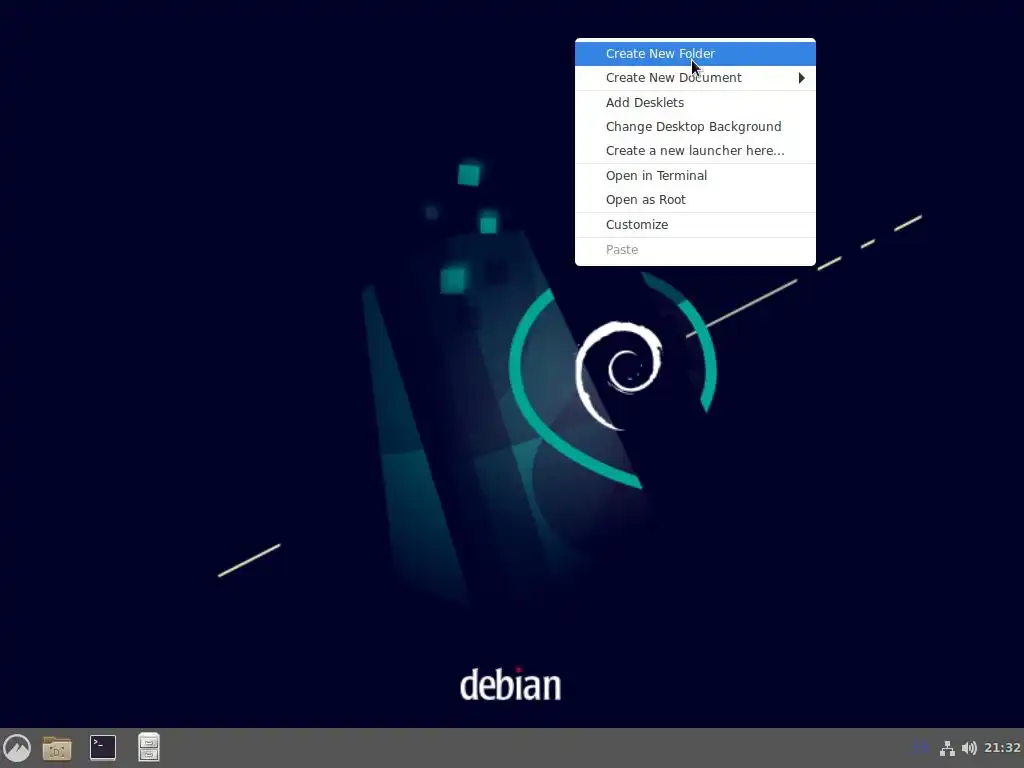Show desktop via folder icon in panel
This screenshot has height=768, width=1024.
(57, 748)
